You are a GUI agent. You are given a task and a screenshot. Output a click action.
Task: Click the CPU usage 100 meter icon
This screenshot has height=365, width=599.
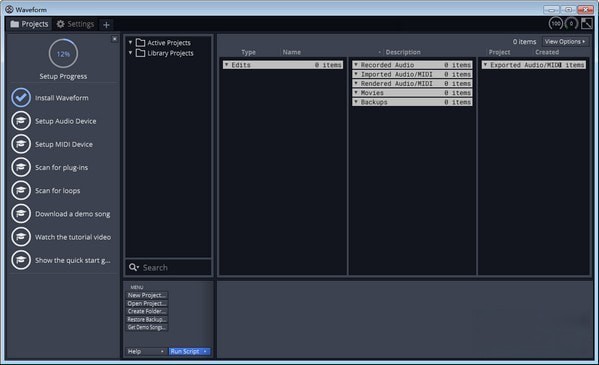(556, 24)
